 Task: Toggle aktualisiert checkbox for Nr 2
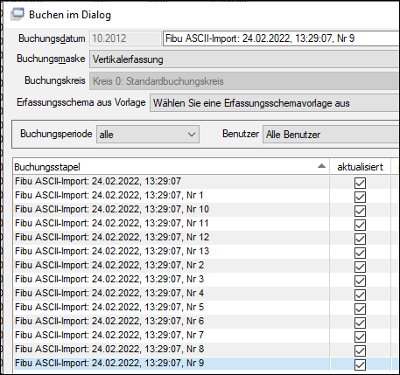[x=360, y=267]
